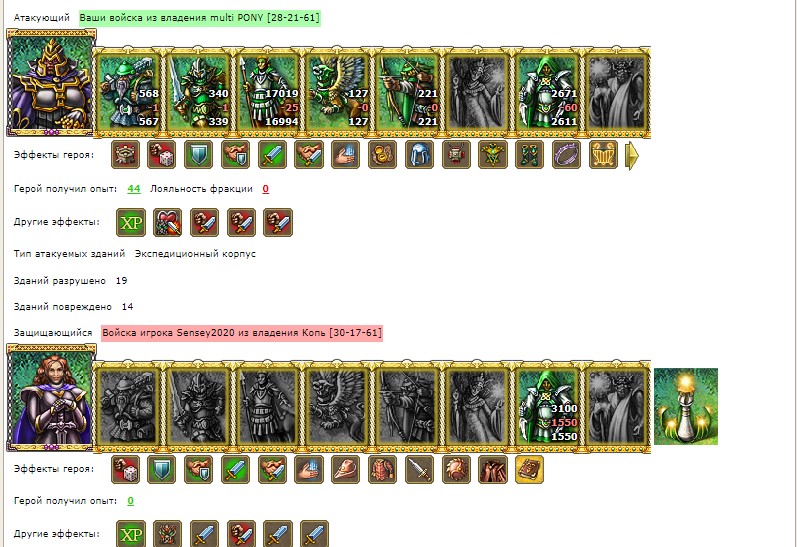Select the defender's female hero portrait
Screen dimensions: 797x547
point(51,397)
